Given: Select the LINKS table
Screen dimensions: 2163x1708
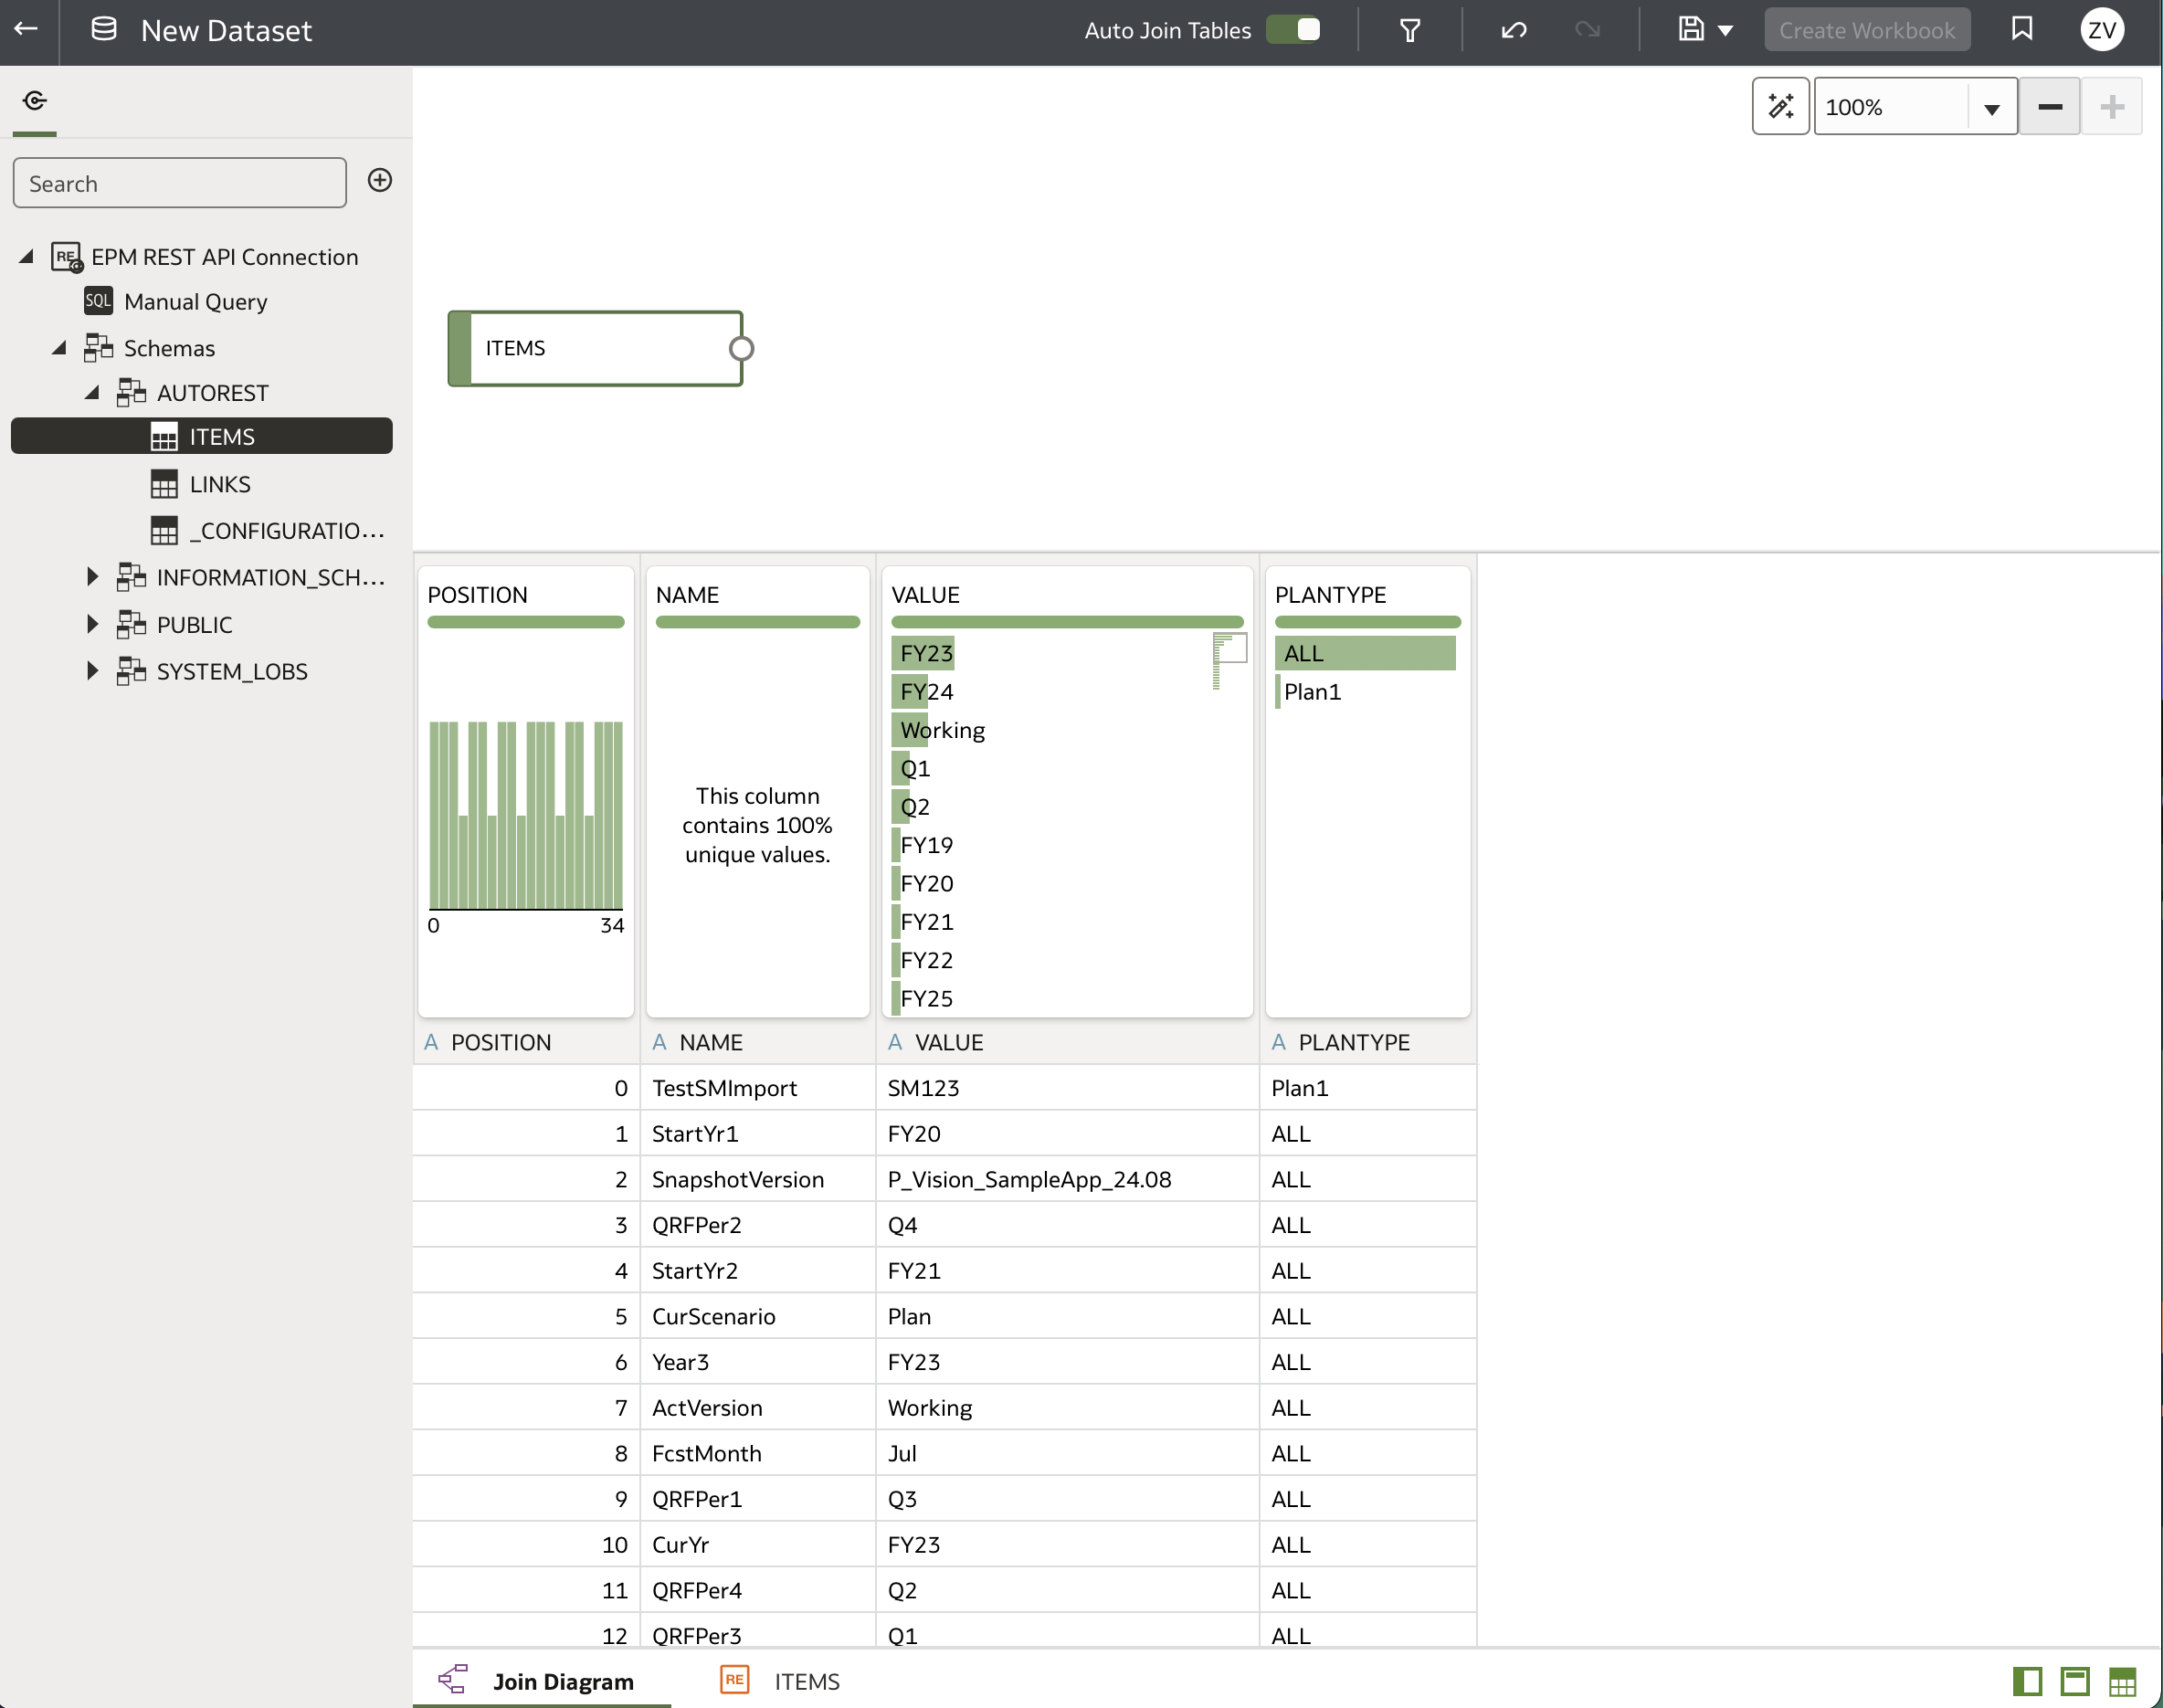Looking at the screenshot, I should pos(220,484).
